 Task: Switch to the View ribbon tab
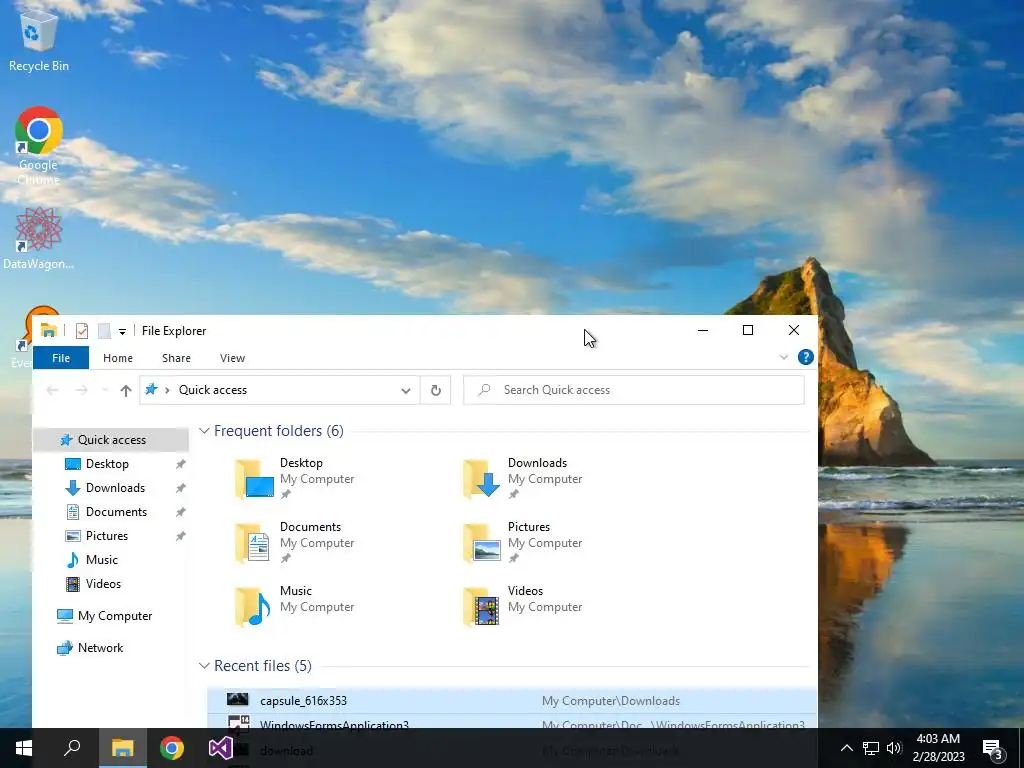232,358
